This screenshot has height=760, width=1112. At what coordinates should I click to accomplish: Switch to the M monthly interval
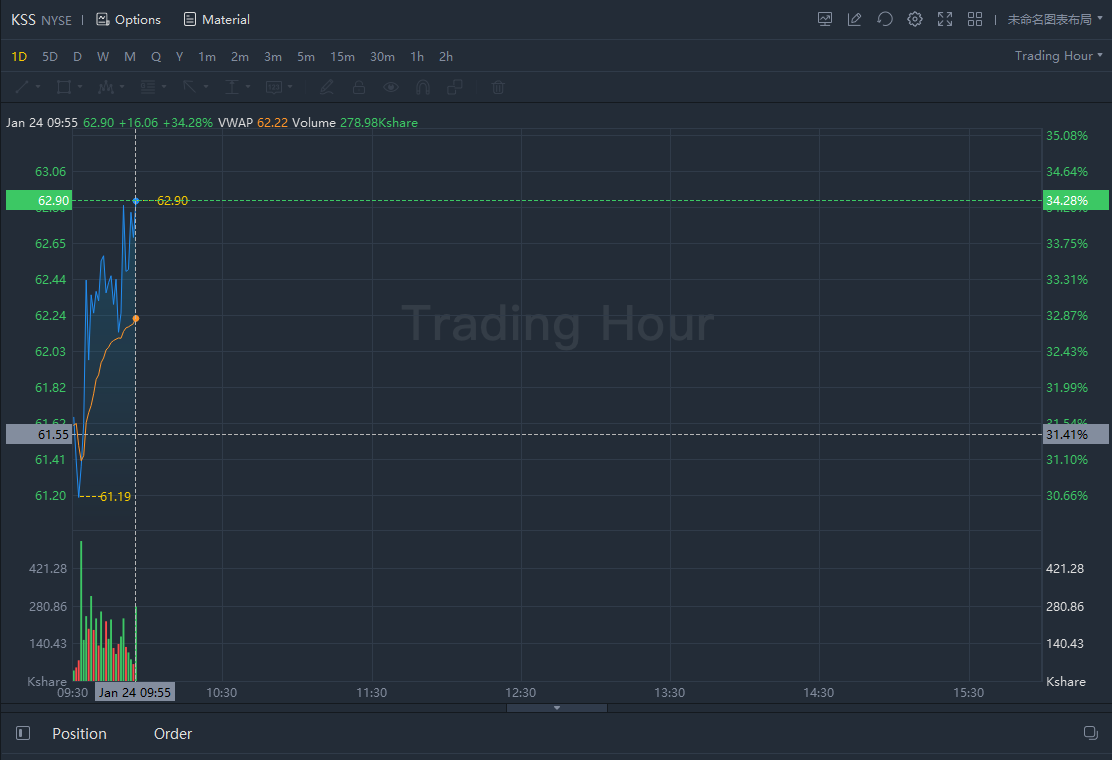(130, 57)
